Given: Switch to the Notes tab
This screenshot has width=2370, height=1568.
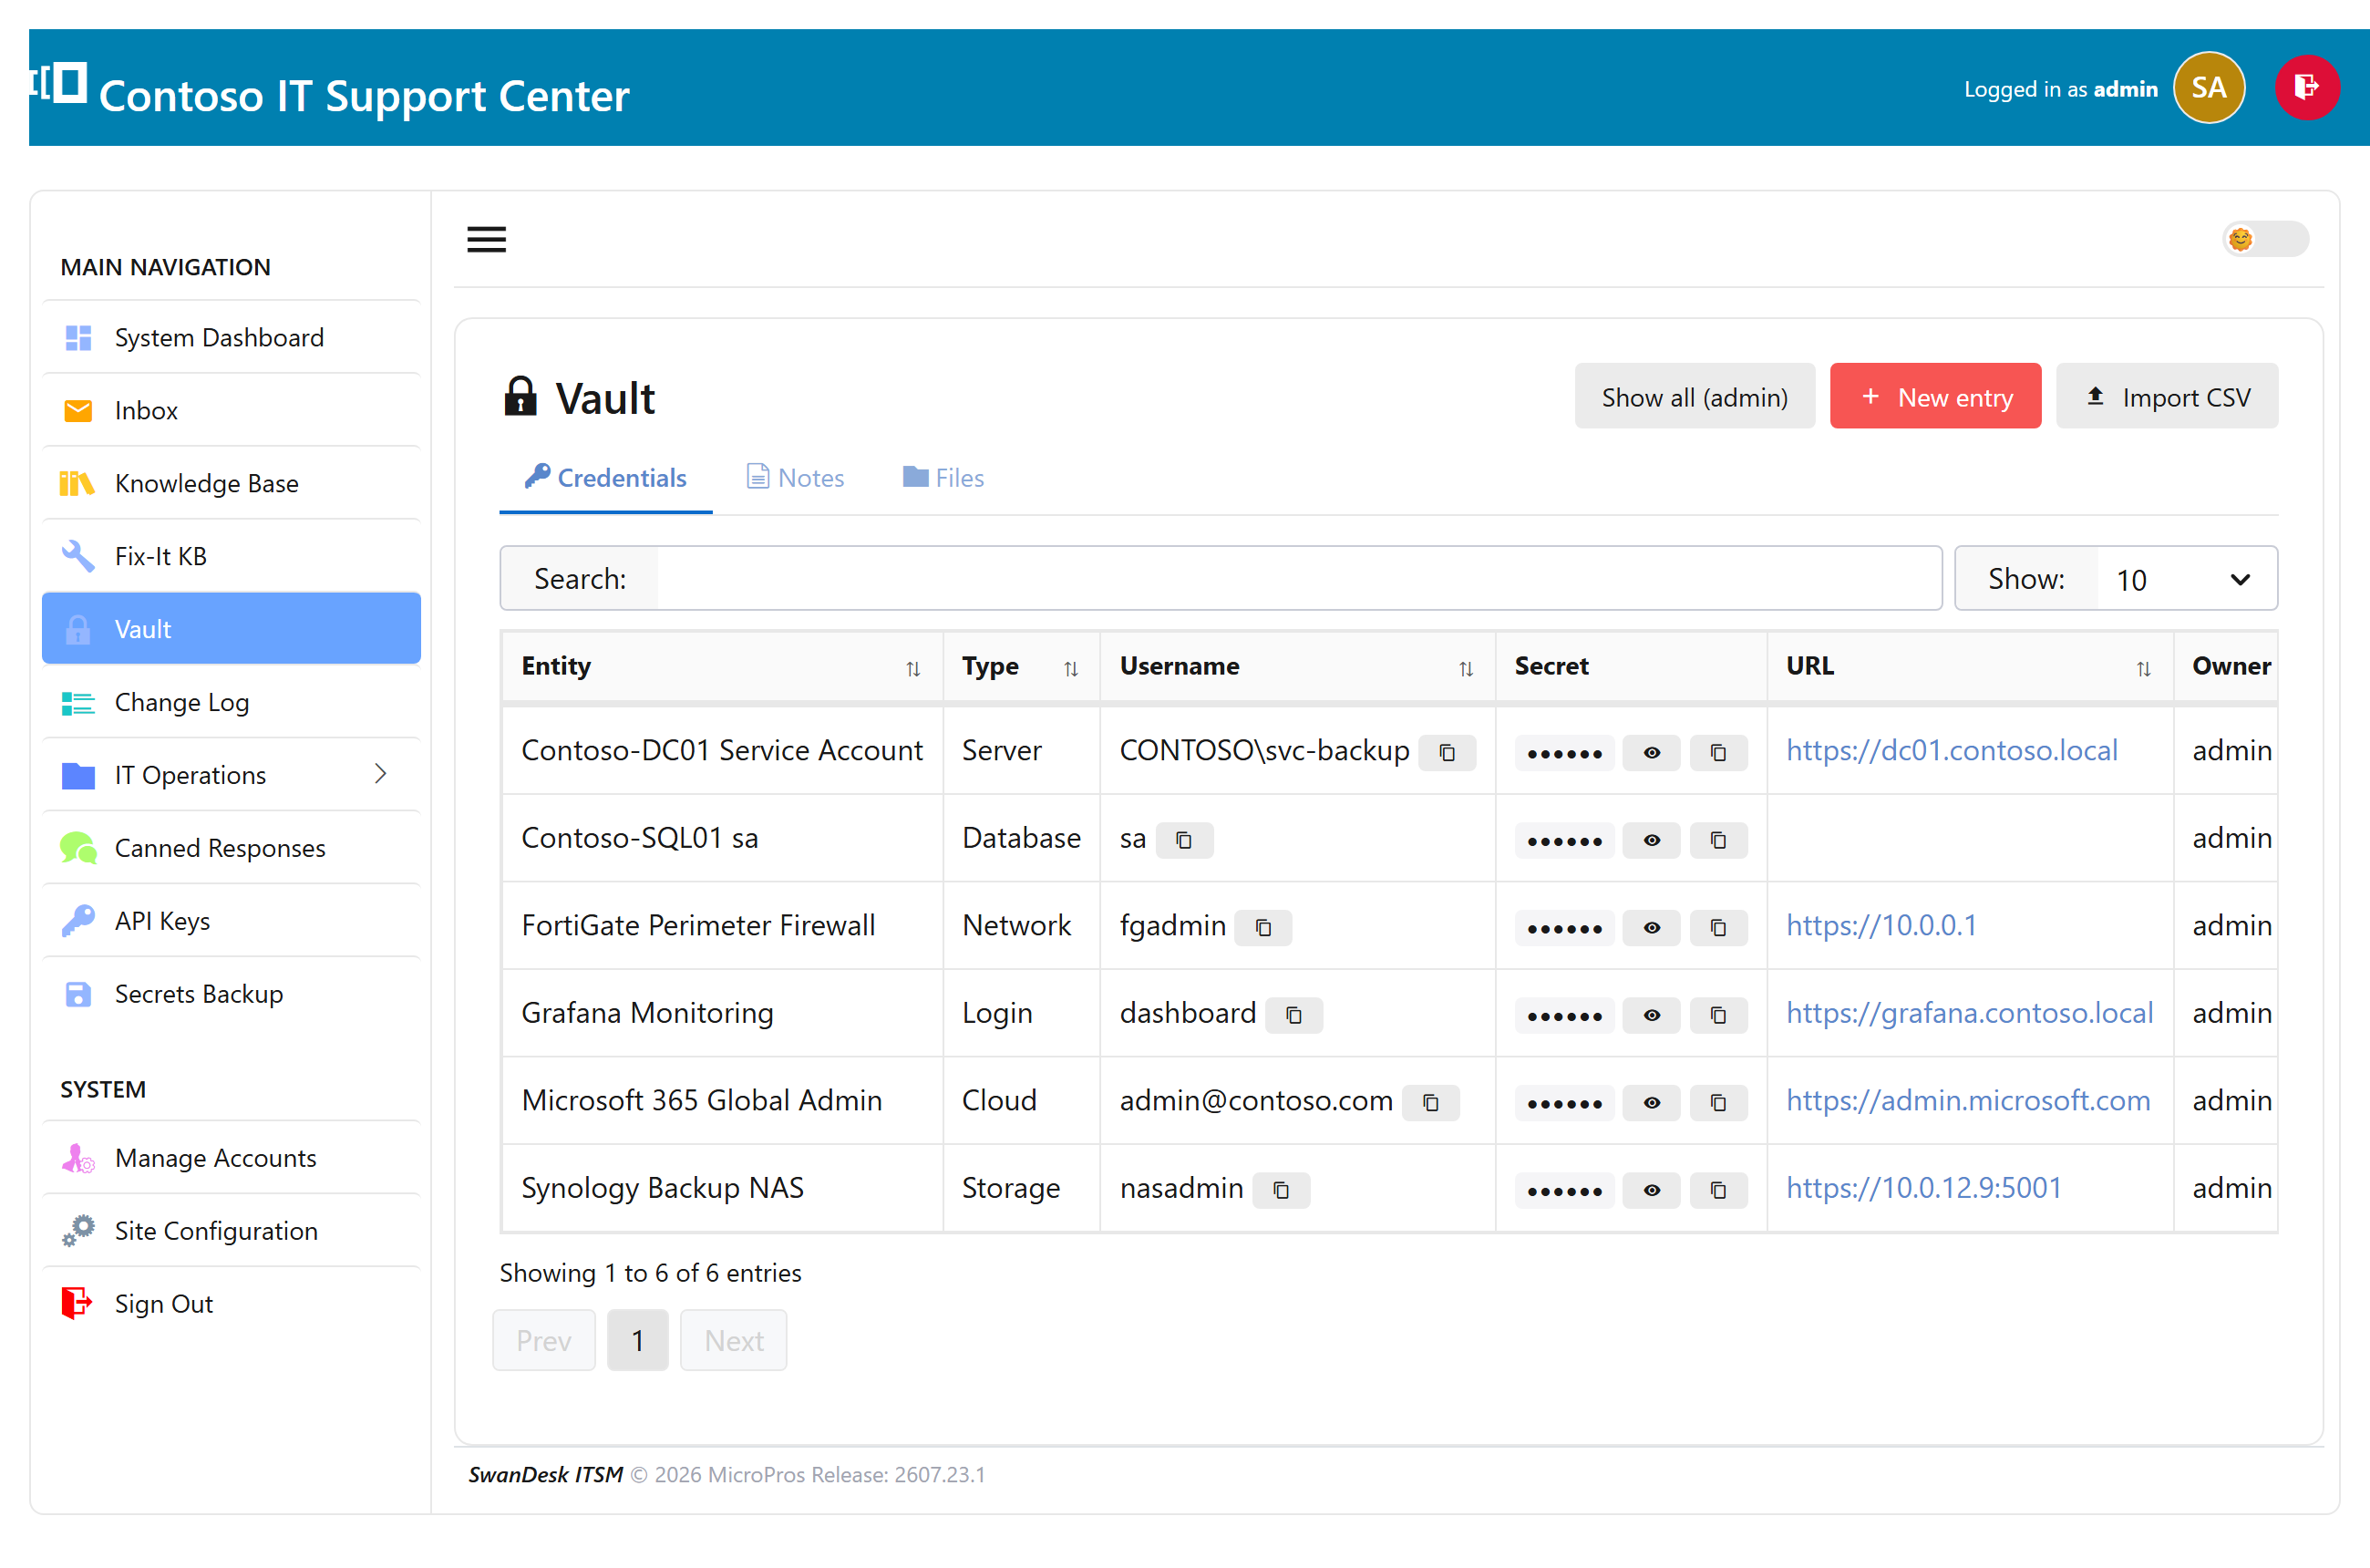Looking at the screenshot, I should point(795,478).
